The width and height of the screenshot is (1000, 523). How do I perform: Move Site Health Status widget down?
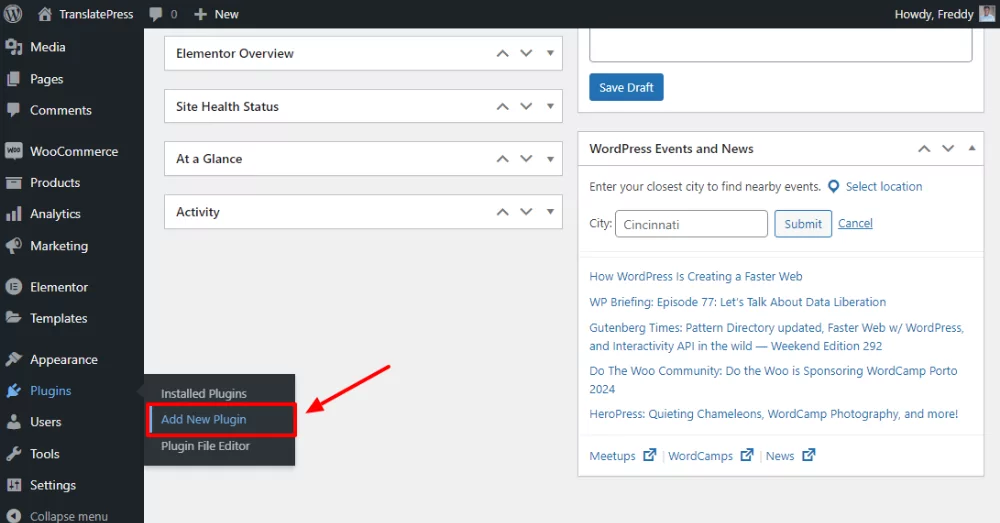click(x=526, y=107)
